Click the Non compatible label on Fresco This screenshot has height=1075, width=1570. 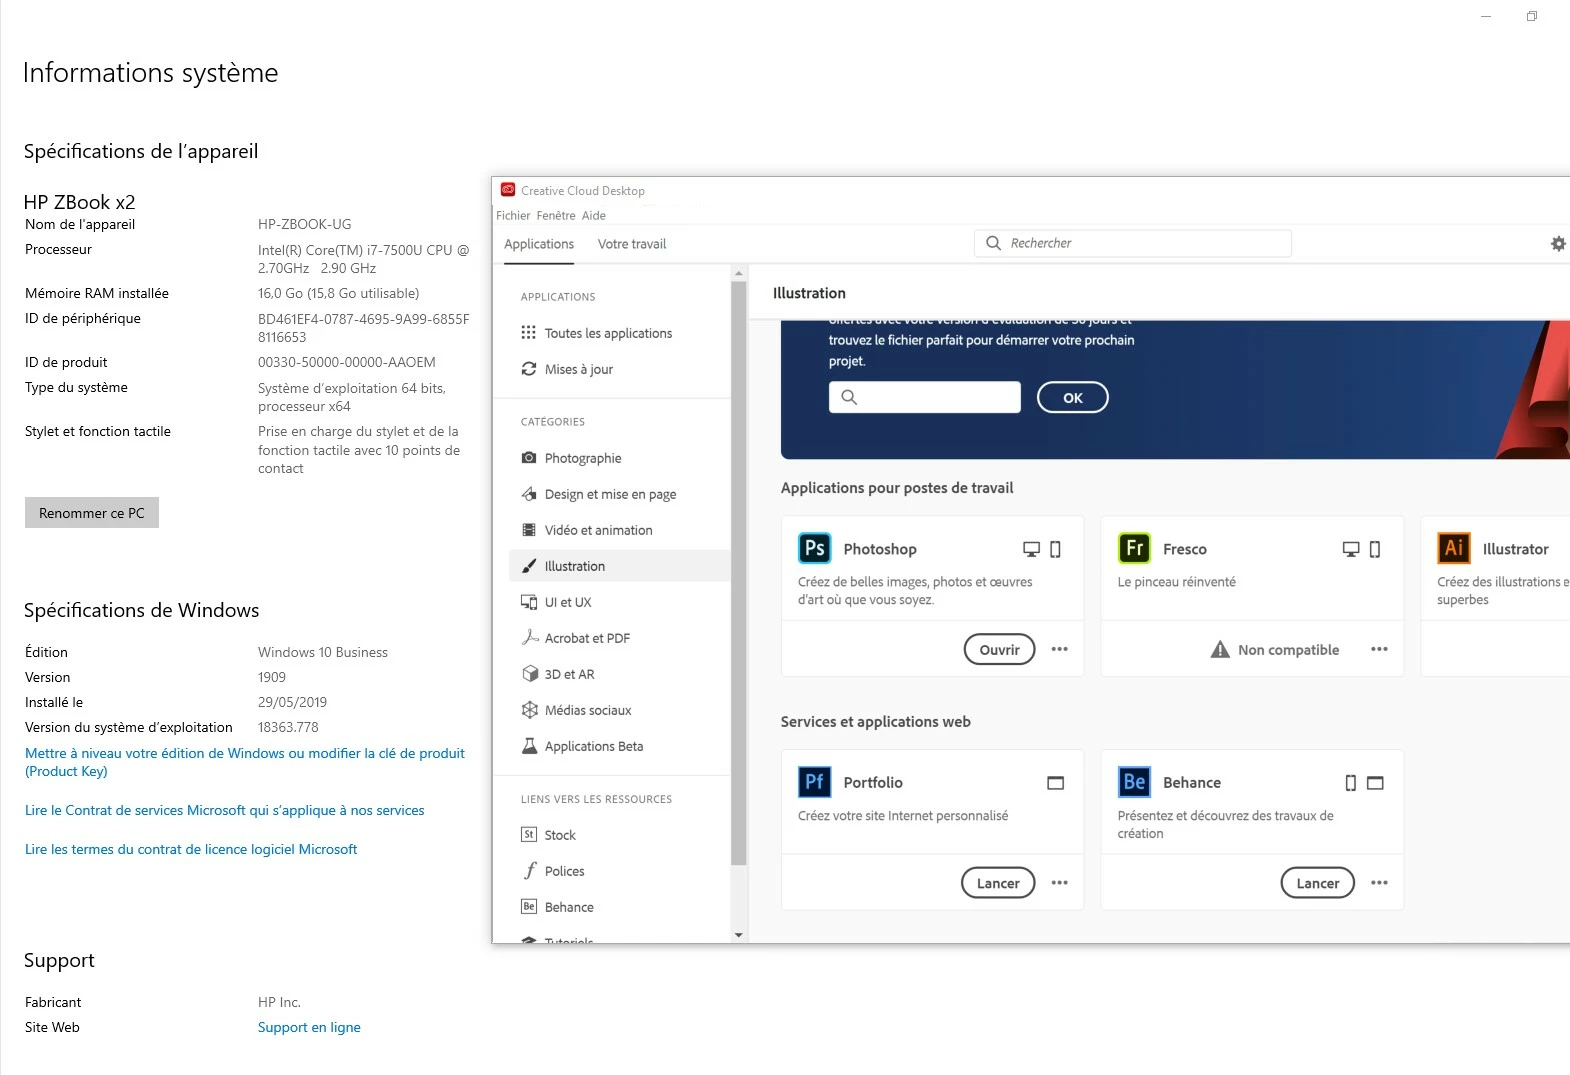(x=1288, y=650)
